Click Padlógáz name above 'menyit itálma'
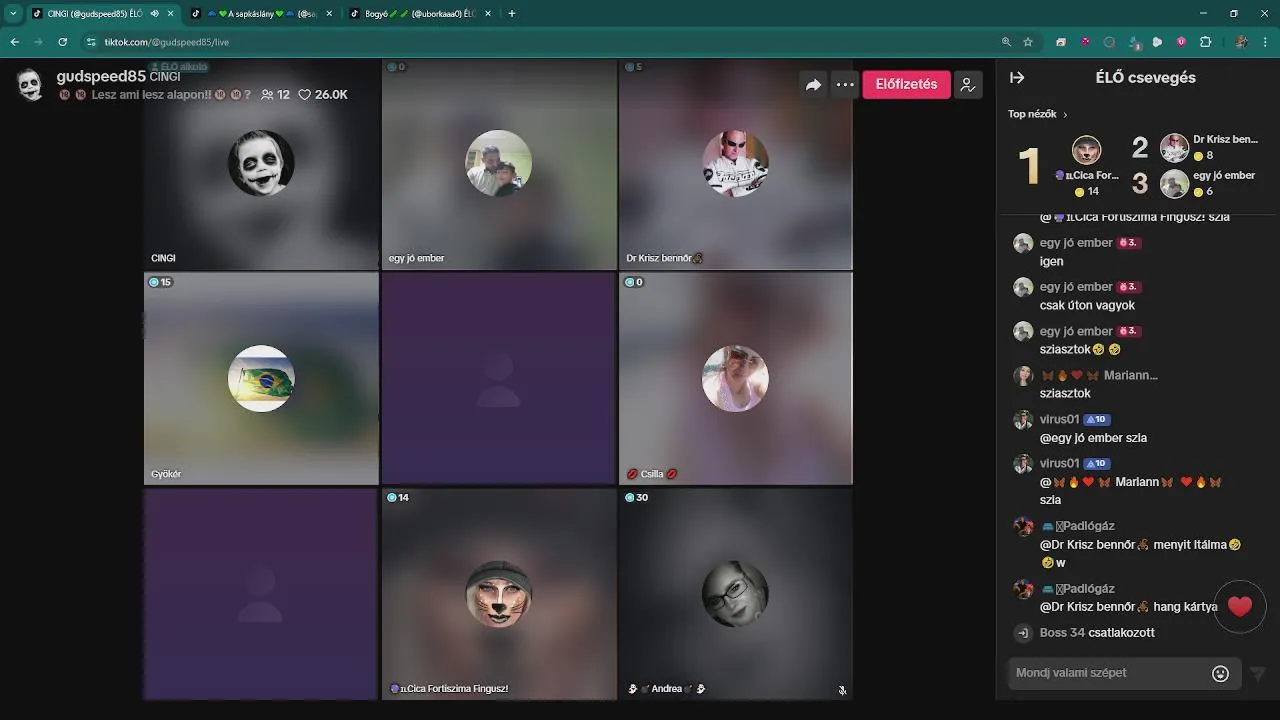The height and width of the screenshot is (720, 1280). [1086, 526]
